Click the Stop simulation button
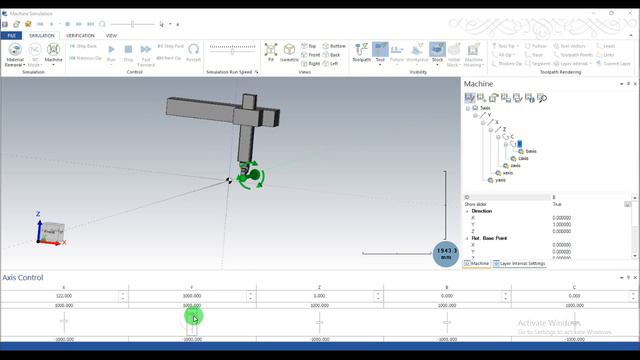The width and height of the screenshot is (640, 360). click(x=128, y=50)
